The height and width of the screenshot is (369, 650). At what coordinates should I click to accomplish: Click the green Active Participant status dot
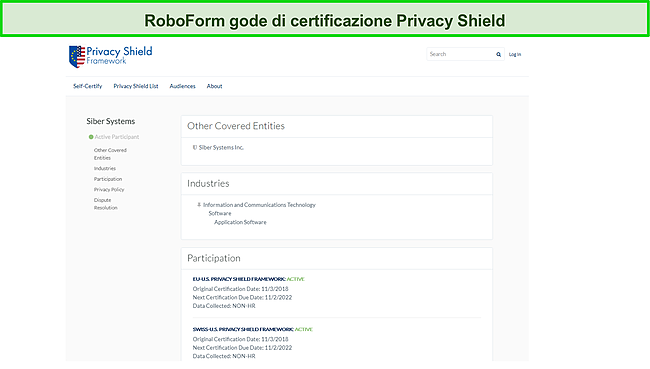click(x=91, y=137)
